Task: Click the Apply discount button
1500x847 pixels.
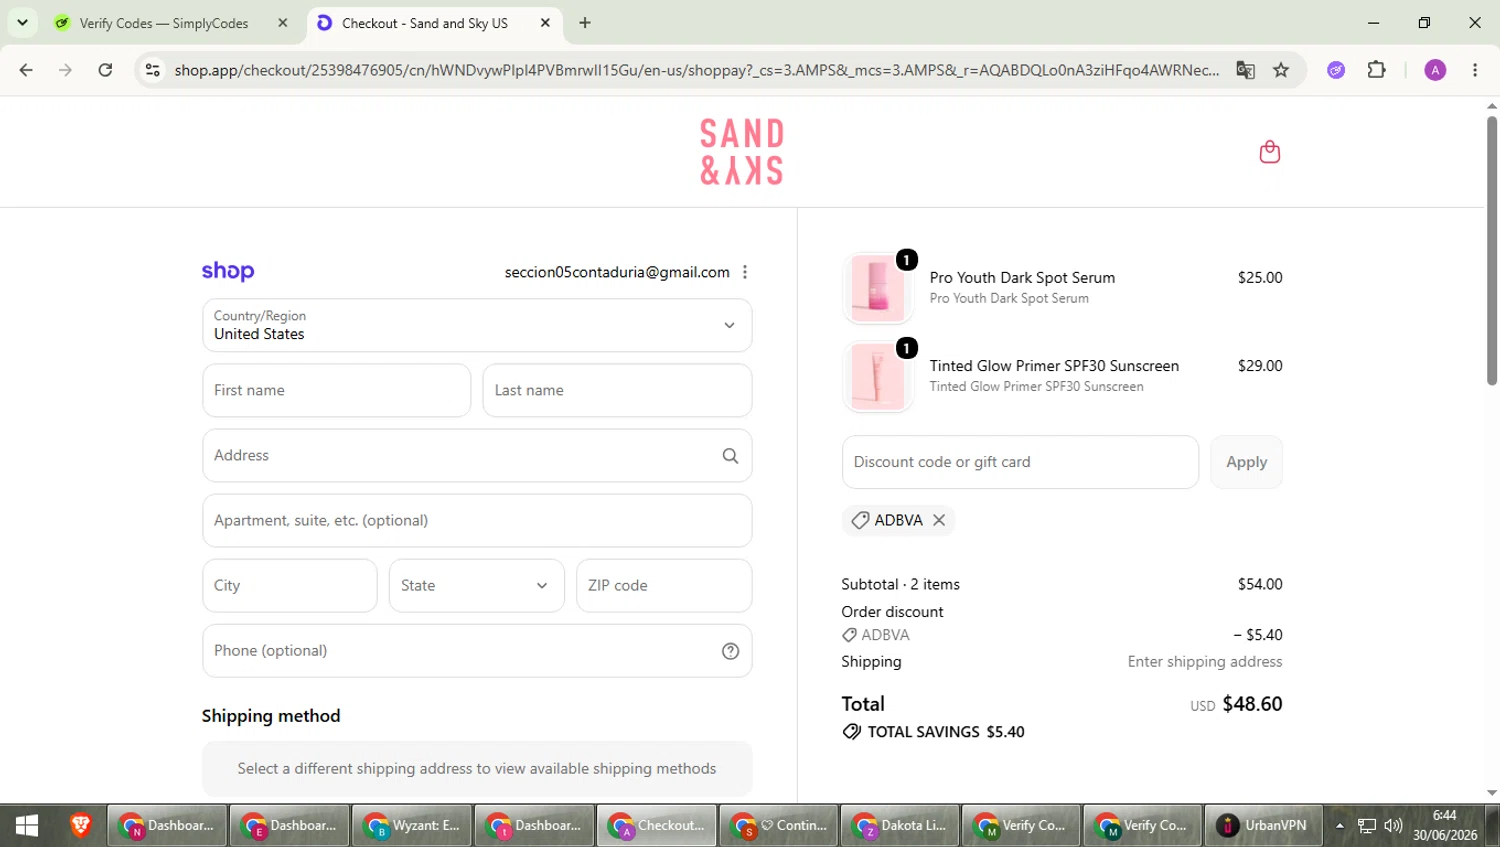Action: pyautogui.click(x=1246, y=462)
